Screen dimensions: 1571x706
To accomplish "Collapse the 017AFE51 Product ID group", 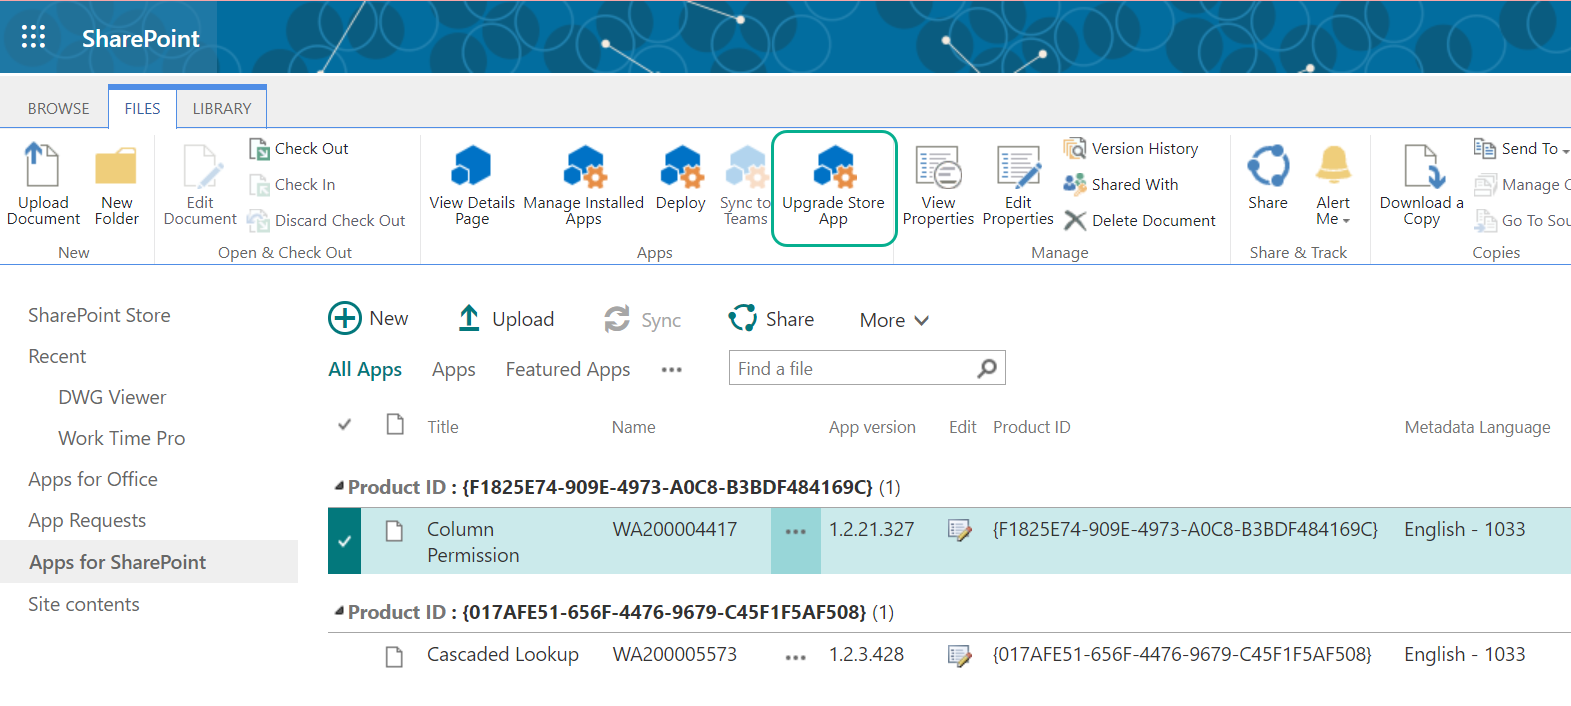I will pyautogui.click(x=340, y=611).
